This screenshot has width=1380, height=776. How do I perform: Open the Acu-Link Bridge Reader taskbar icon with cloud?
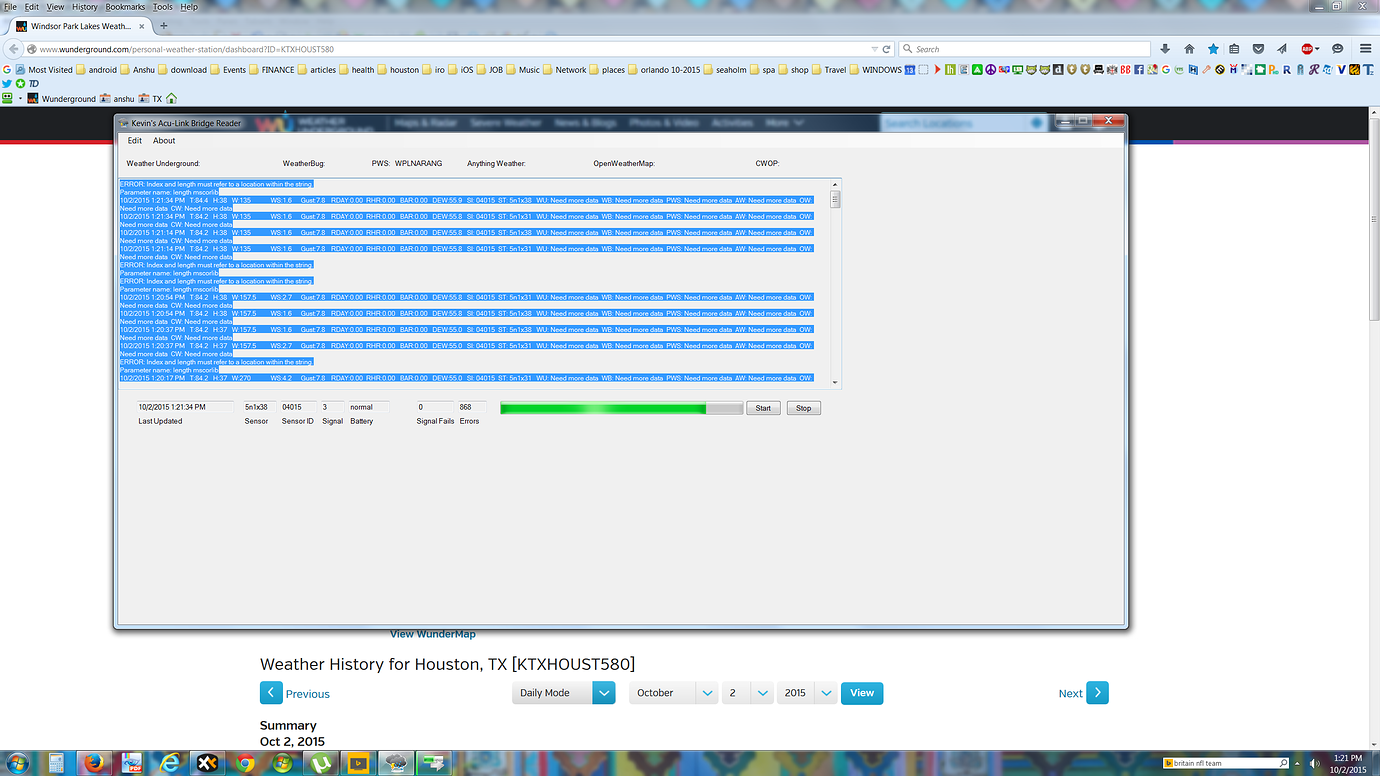click(x=397, y=763)
